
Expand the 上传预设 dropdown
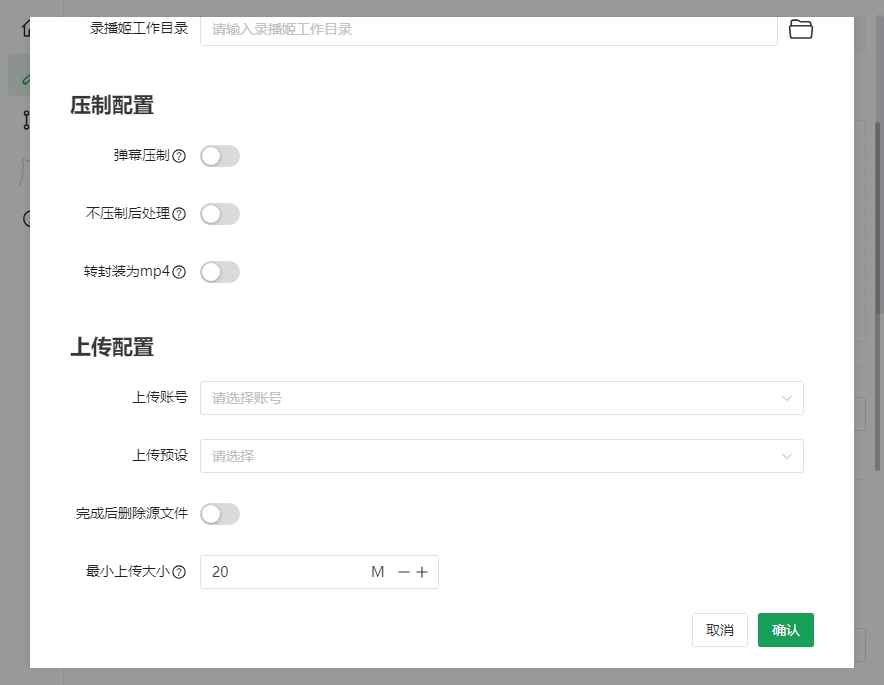point(501,456)
